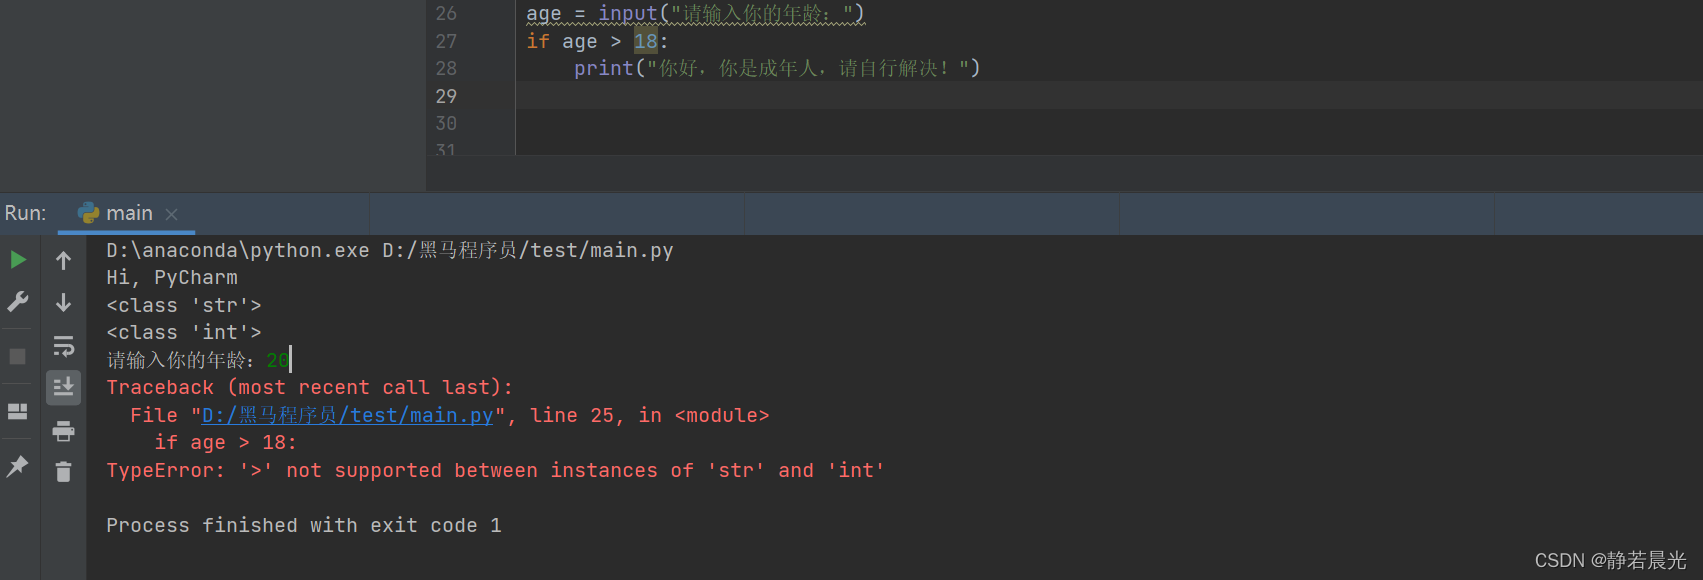Viewport: 1703px width, 580px height.
Task: Stop the process with the square icon
Action: pos(18,357)
